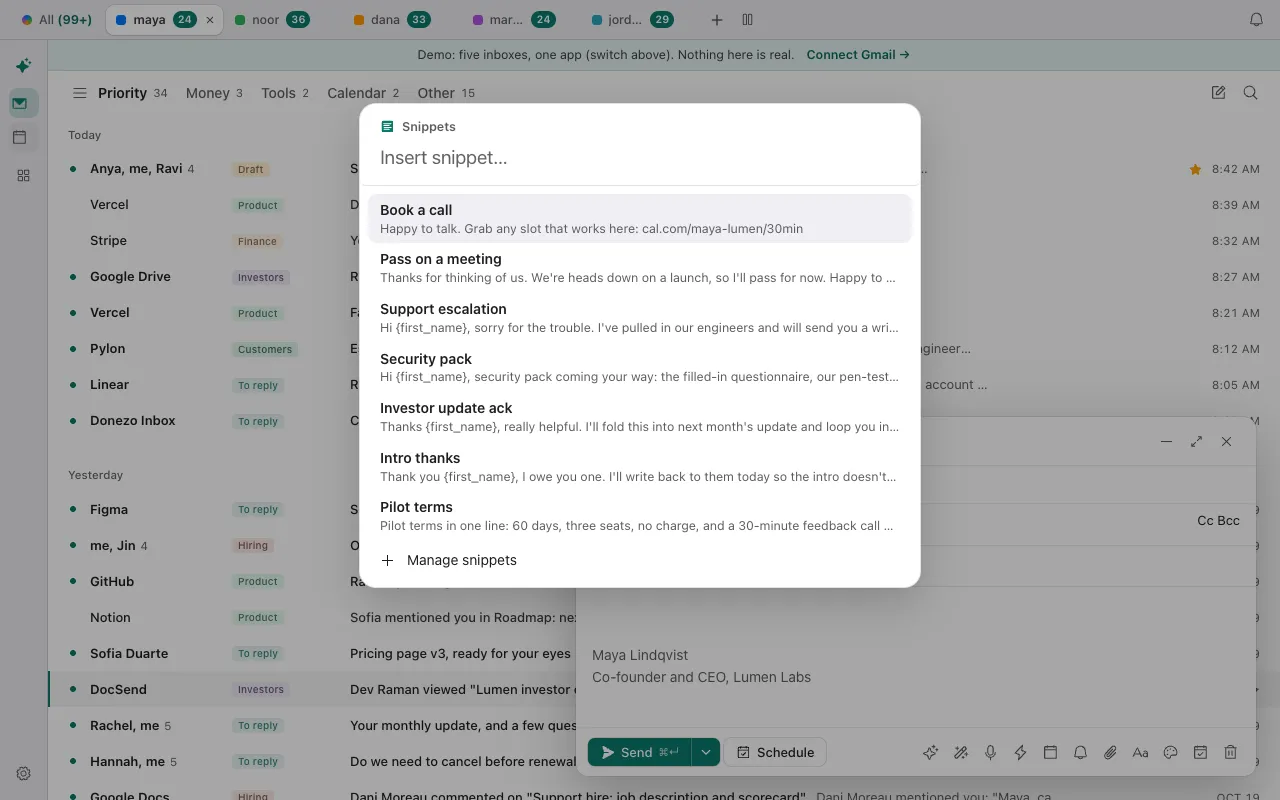The height and width of the screenshot is (800, 1280).
Task: Close the maya inbox tab
Action: coord(209,20)
